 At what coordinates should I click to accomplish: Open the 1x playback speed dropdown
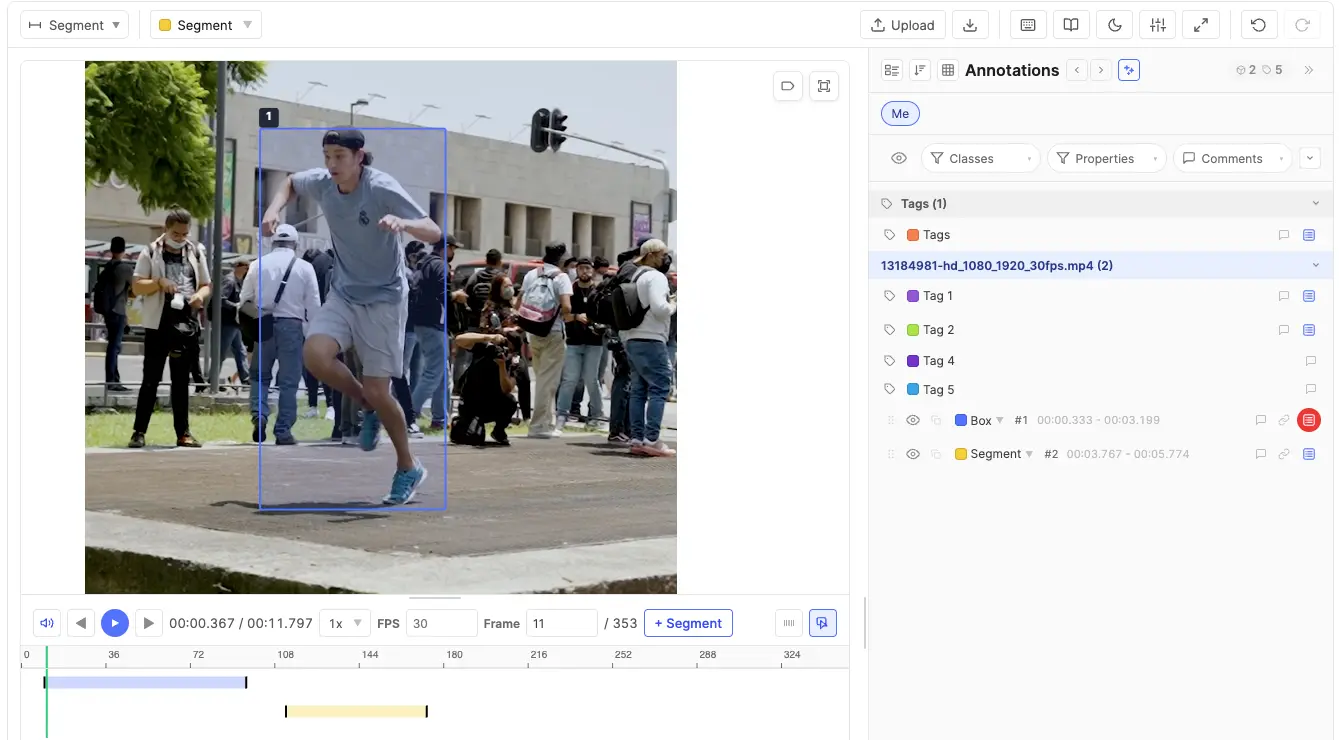tap(345, 623)
